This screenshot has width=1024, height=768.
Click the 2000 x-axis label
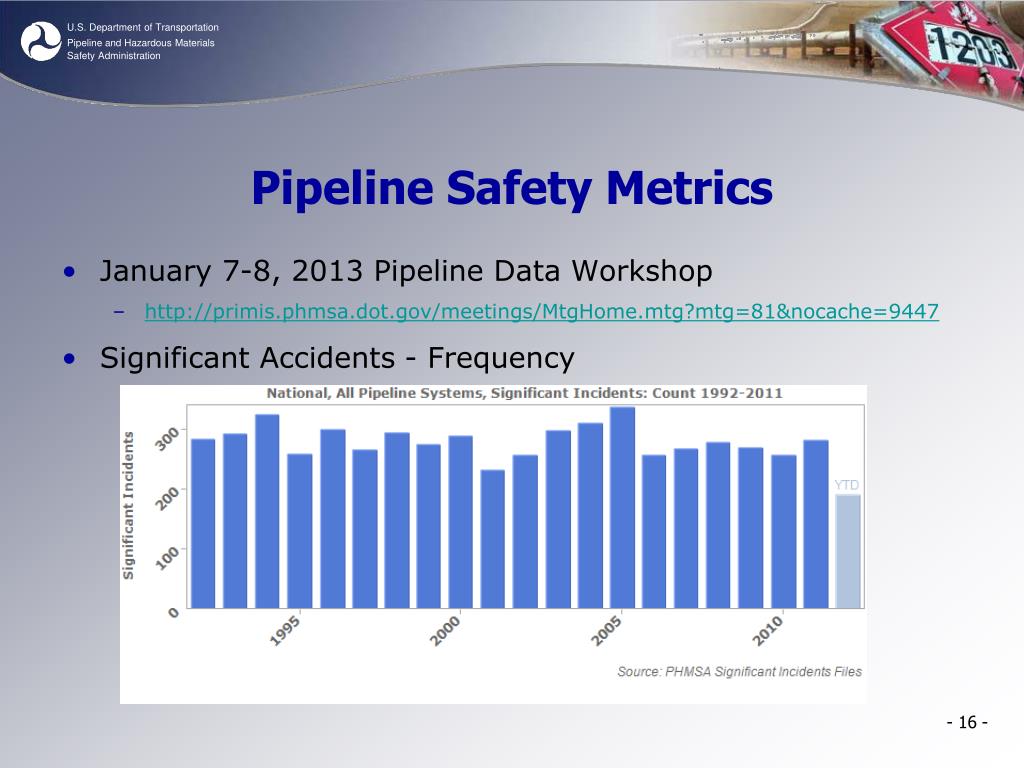click(x=445, y=630)
